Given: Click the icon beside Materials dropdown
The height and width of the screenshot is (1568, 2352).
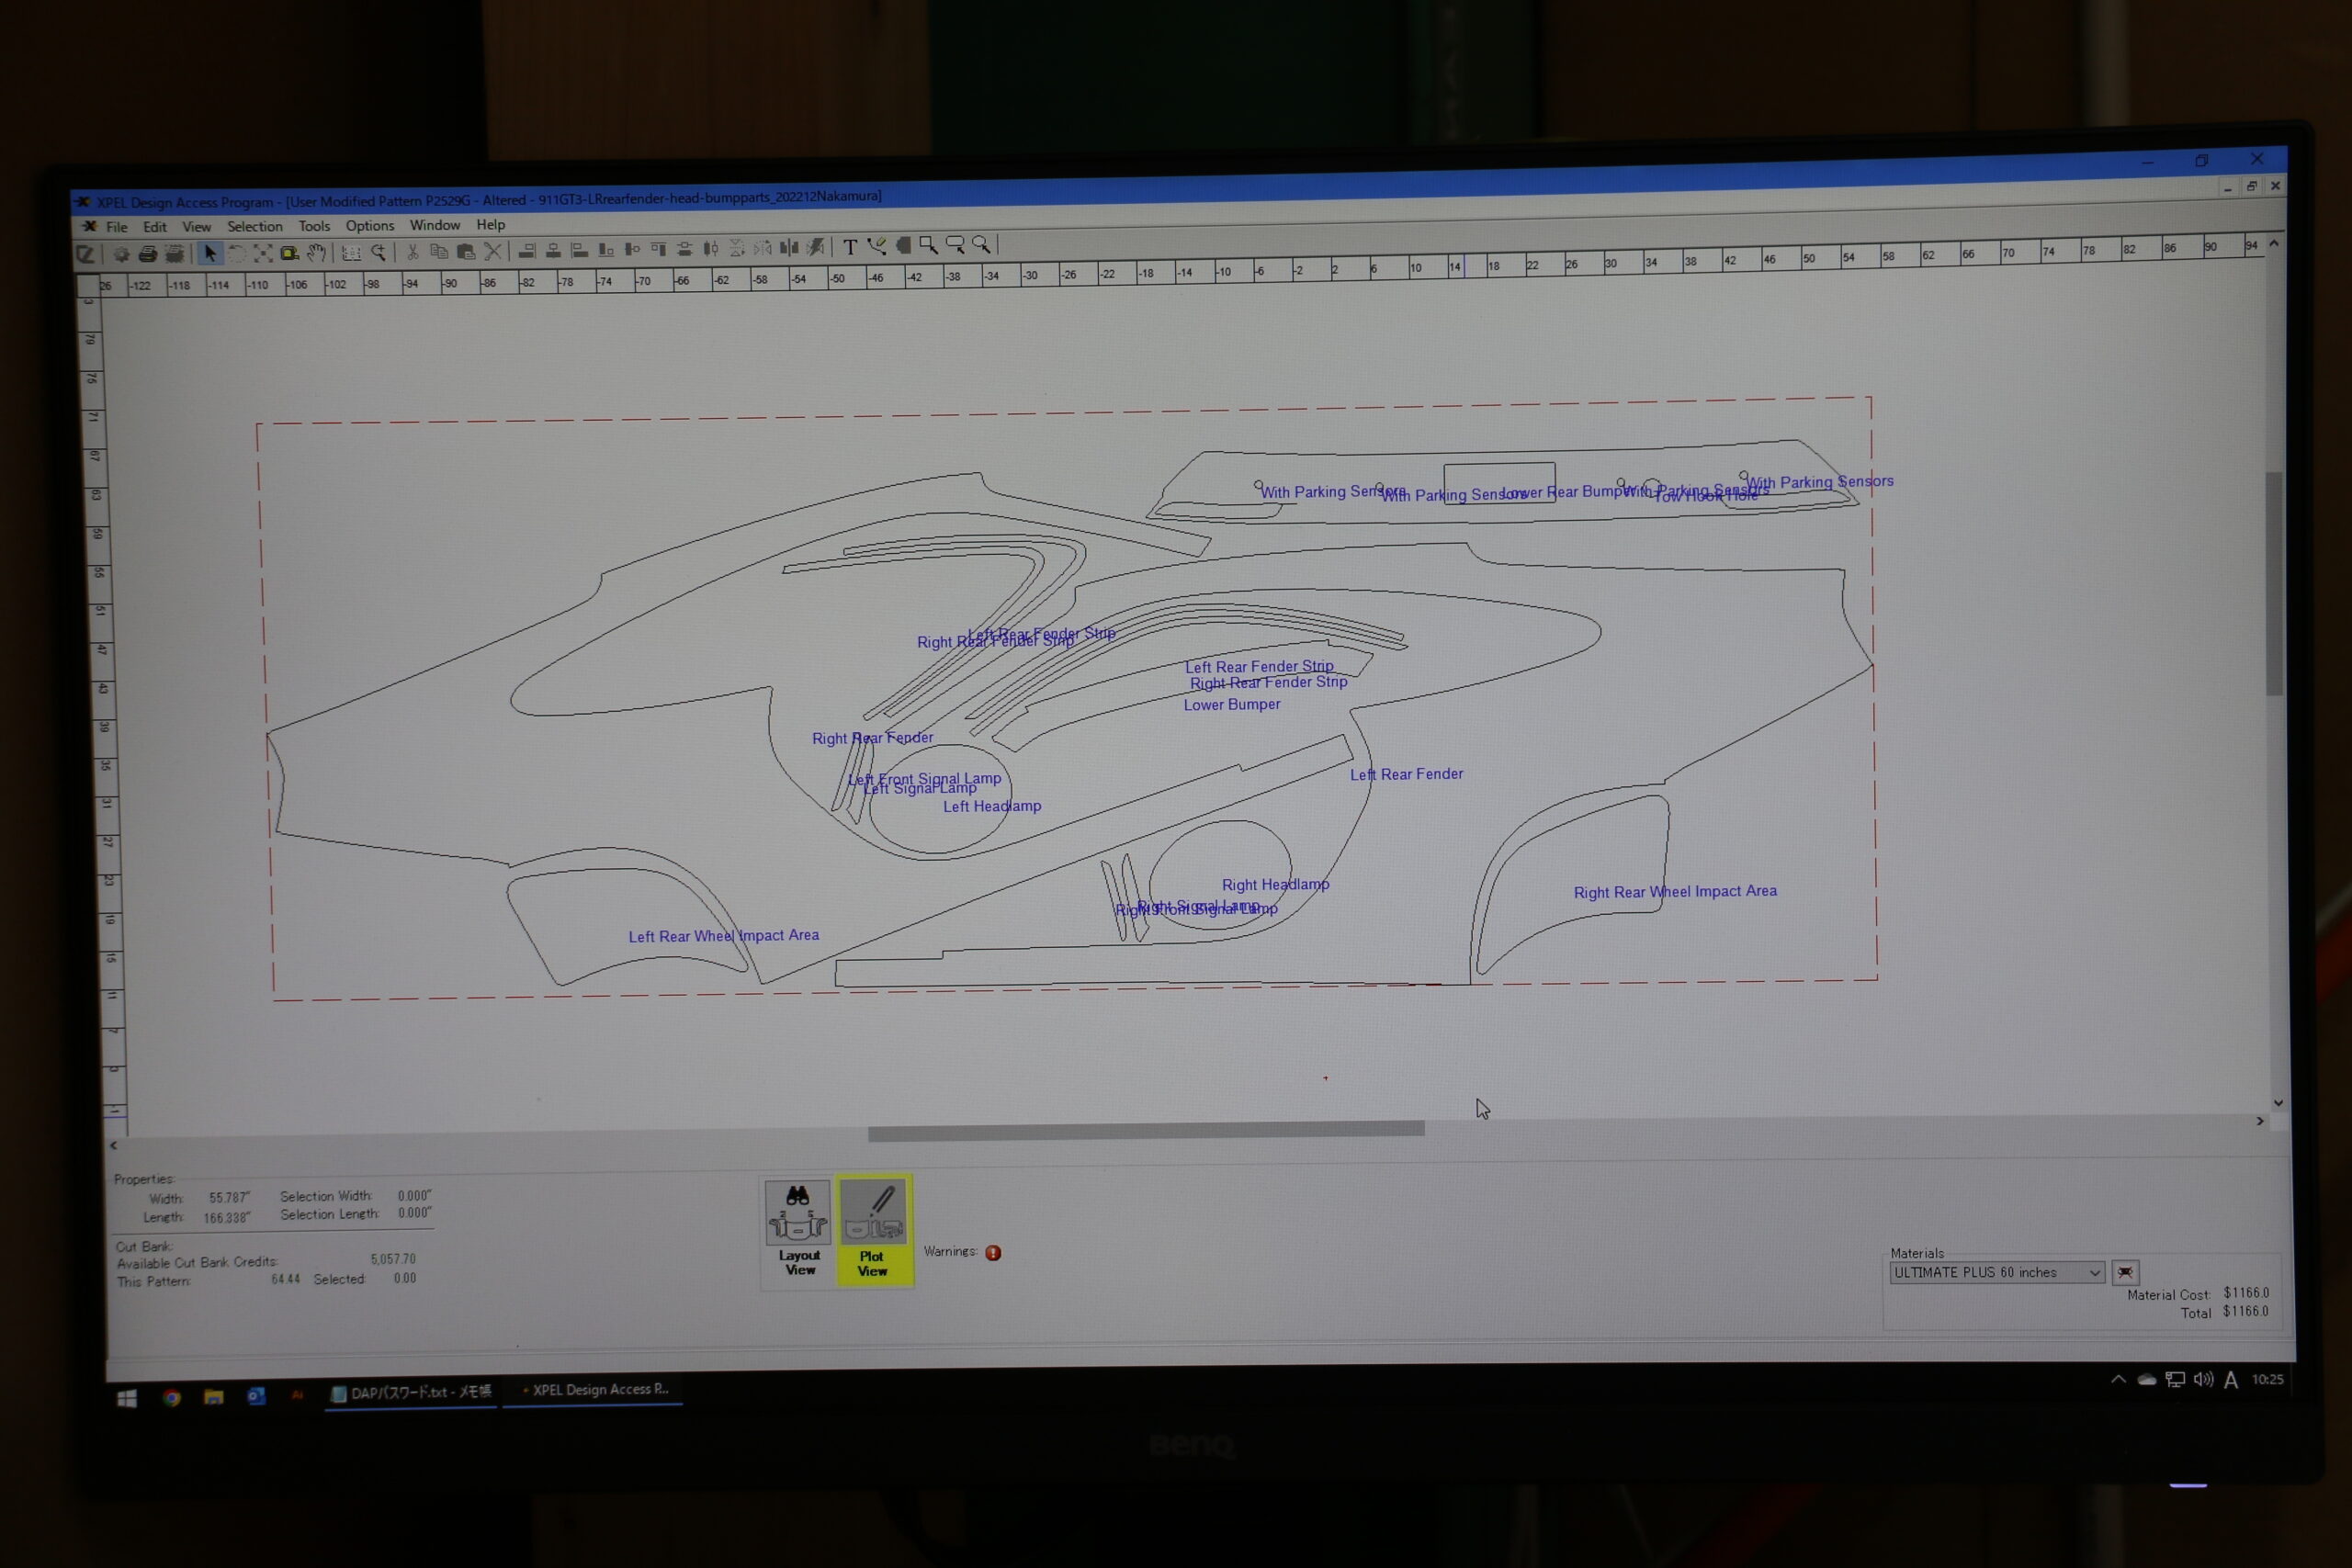Looking at the screenshot, I should [x=2125, y=1272].
